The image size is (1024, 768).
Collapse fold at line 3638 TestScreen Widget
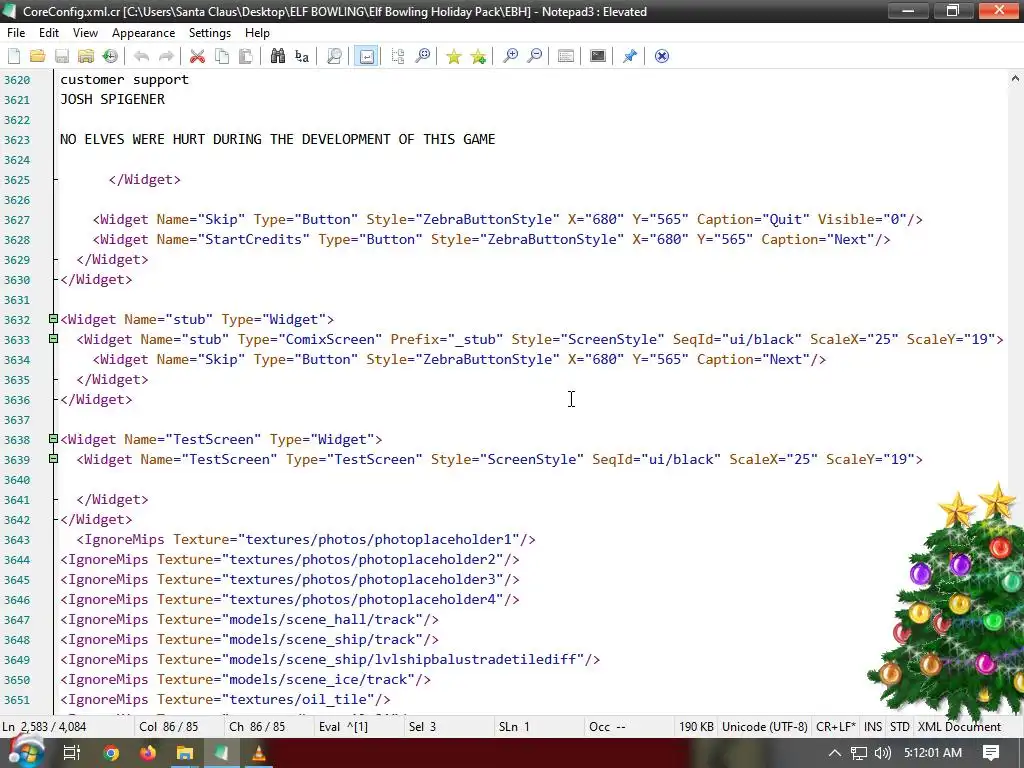pyautogui.click(x=54, y=440)
